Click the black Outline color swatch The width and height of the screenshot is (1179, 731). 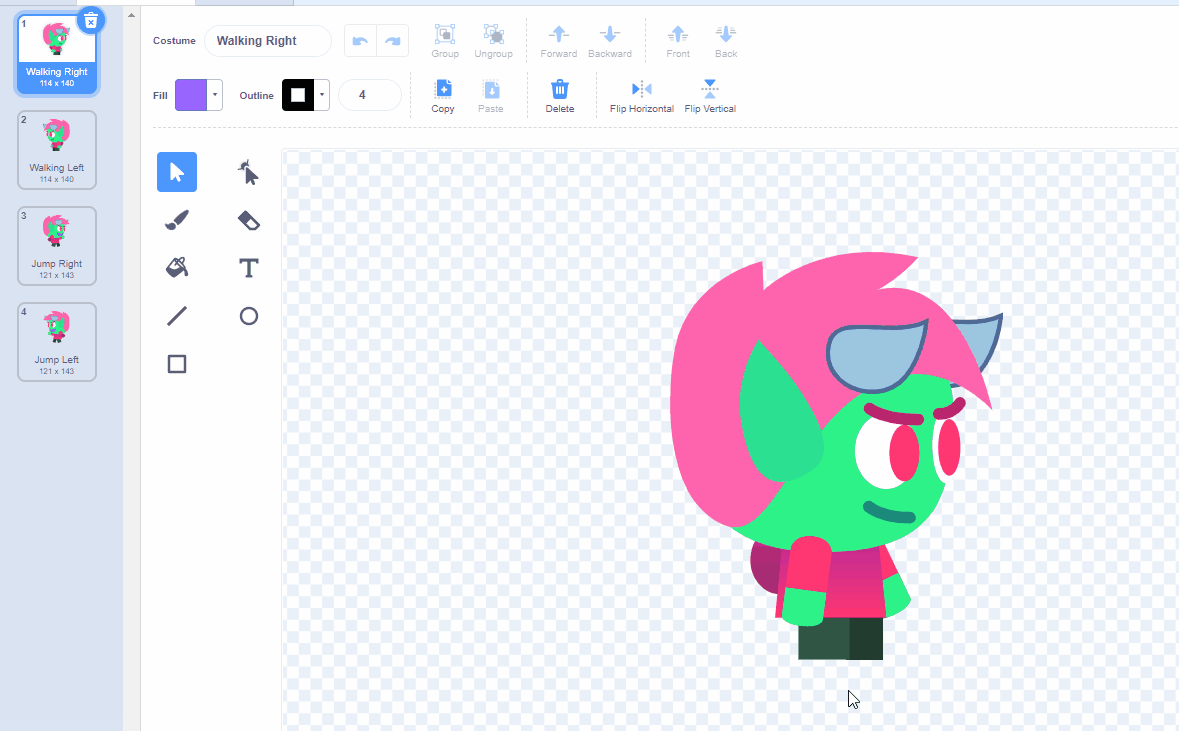(297, 96)
